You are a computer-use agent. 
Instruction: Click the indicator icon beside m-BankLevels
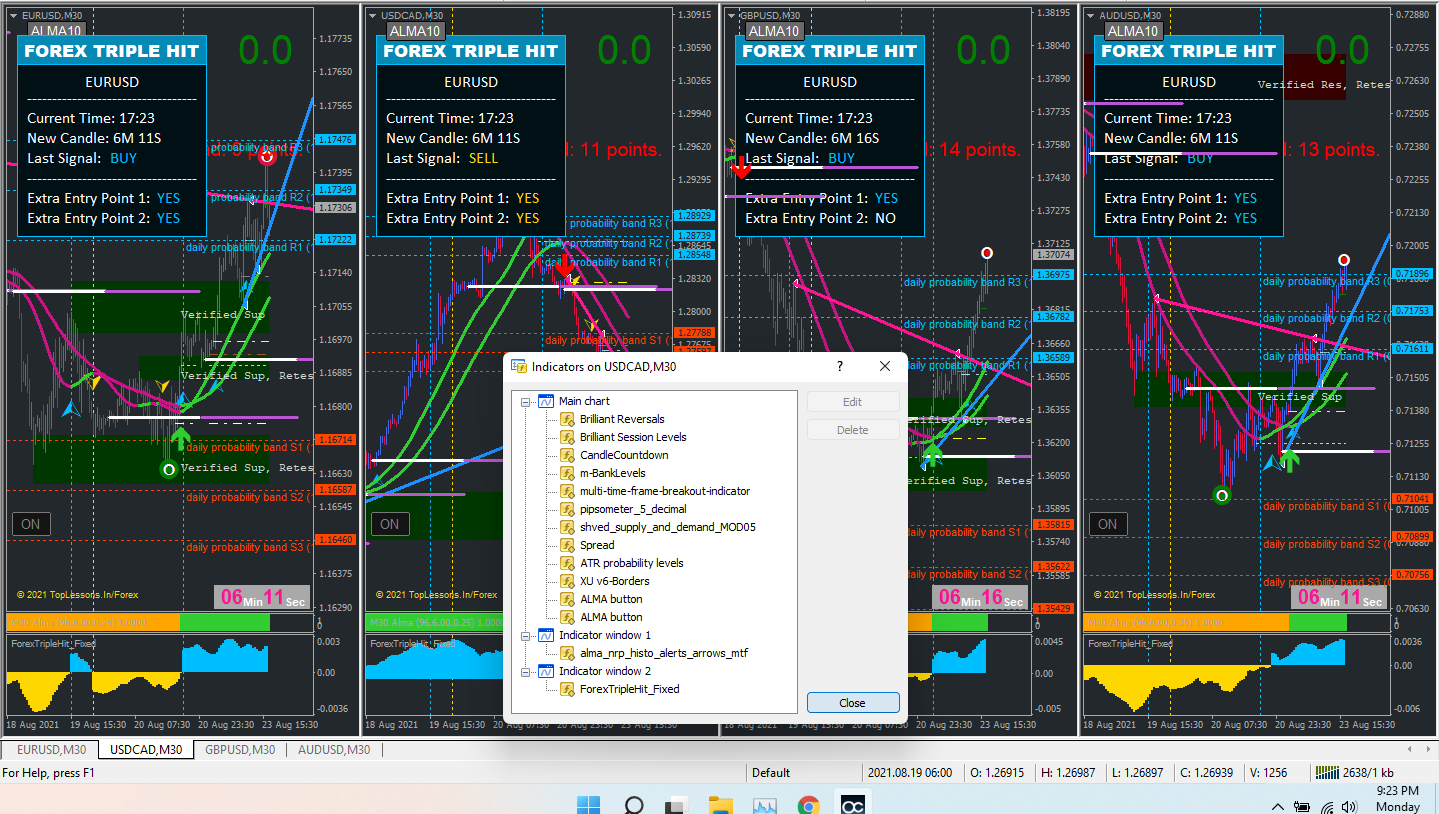click(x=566, y=473)
